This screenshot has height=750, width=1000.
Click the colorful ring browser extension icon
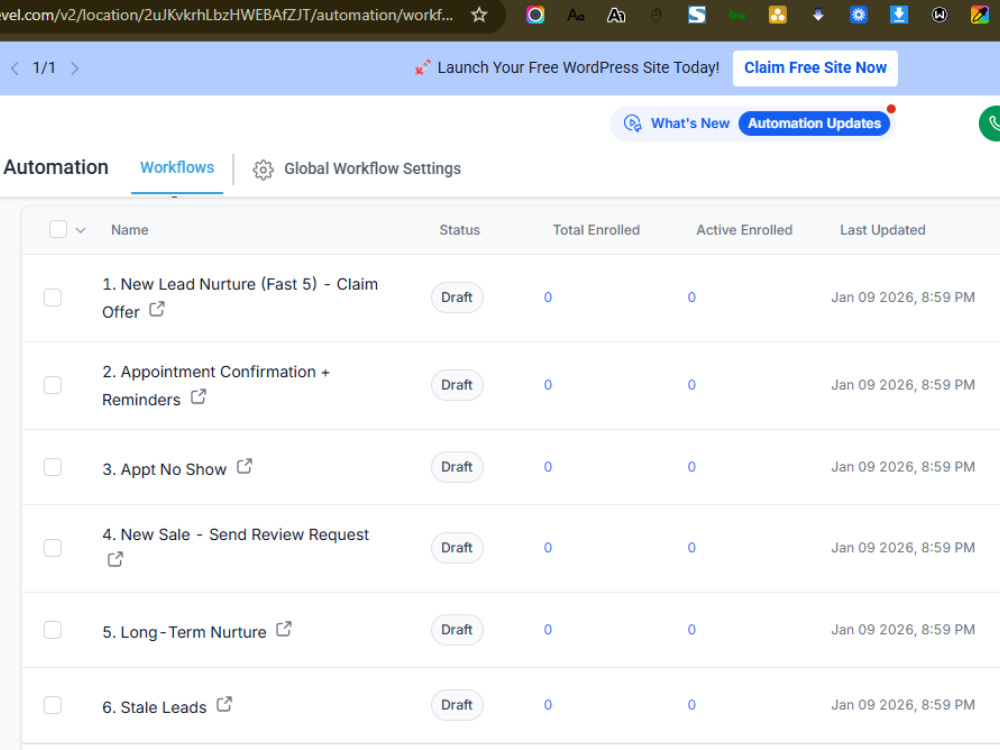tap(535, 15)
